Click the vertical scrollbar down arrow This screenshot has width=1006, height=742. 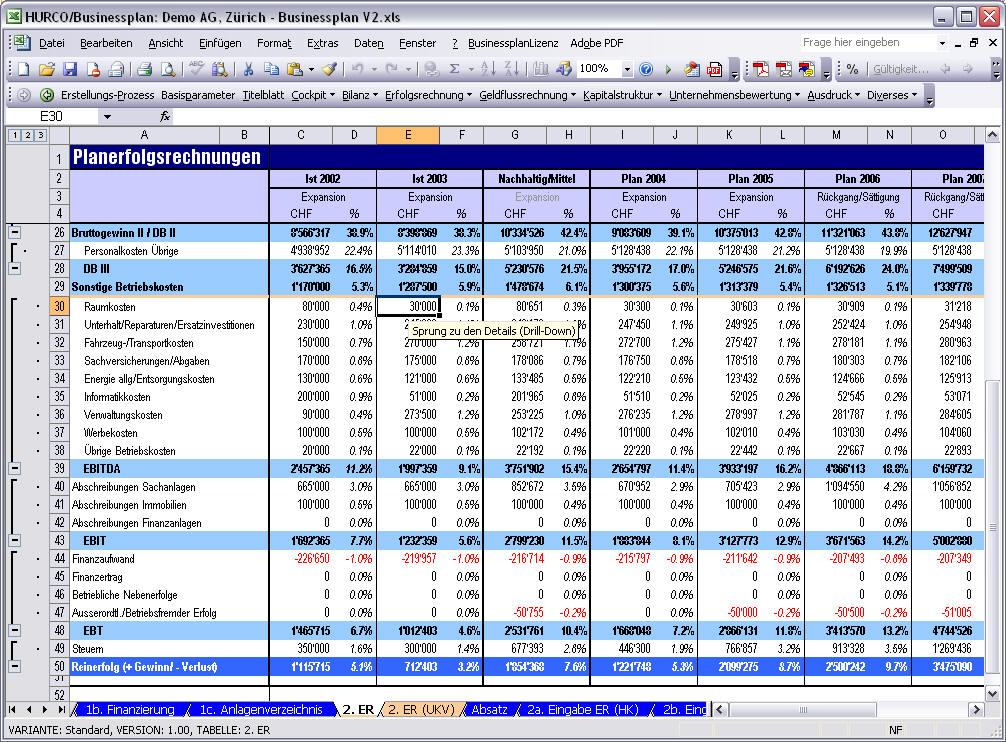tap(992, 693)
